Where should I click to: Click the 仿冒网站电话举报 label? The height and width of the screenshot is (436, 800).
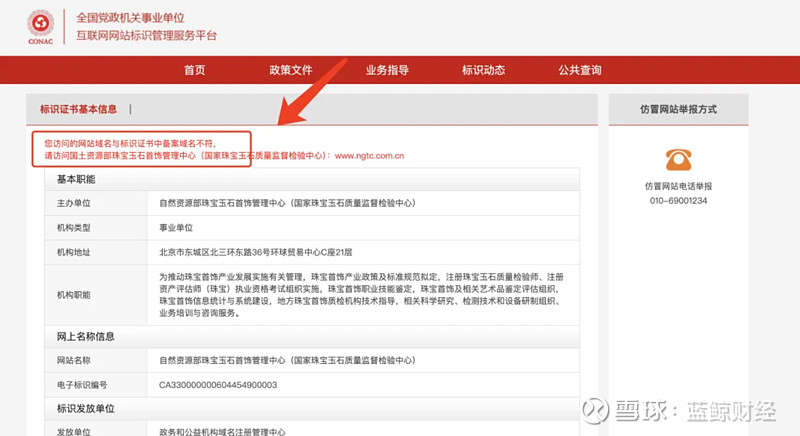[x=678, y=186]
